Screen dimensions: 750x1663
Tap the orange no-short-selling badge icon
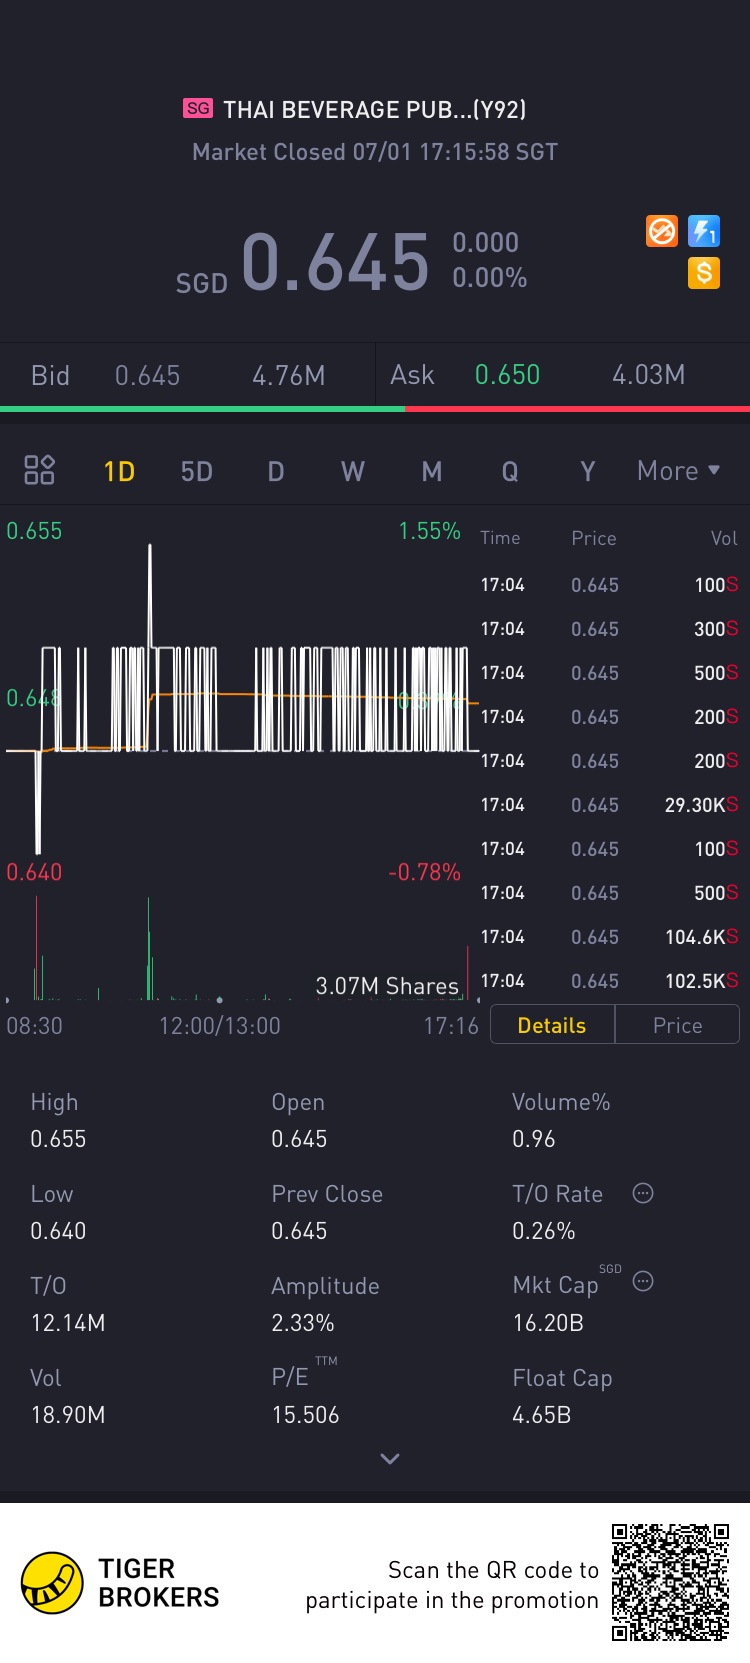click(662, 232)
